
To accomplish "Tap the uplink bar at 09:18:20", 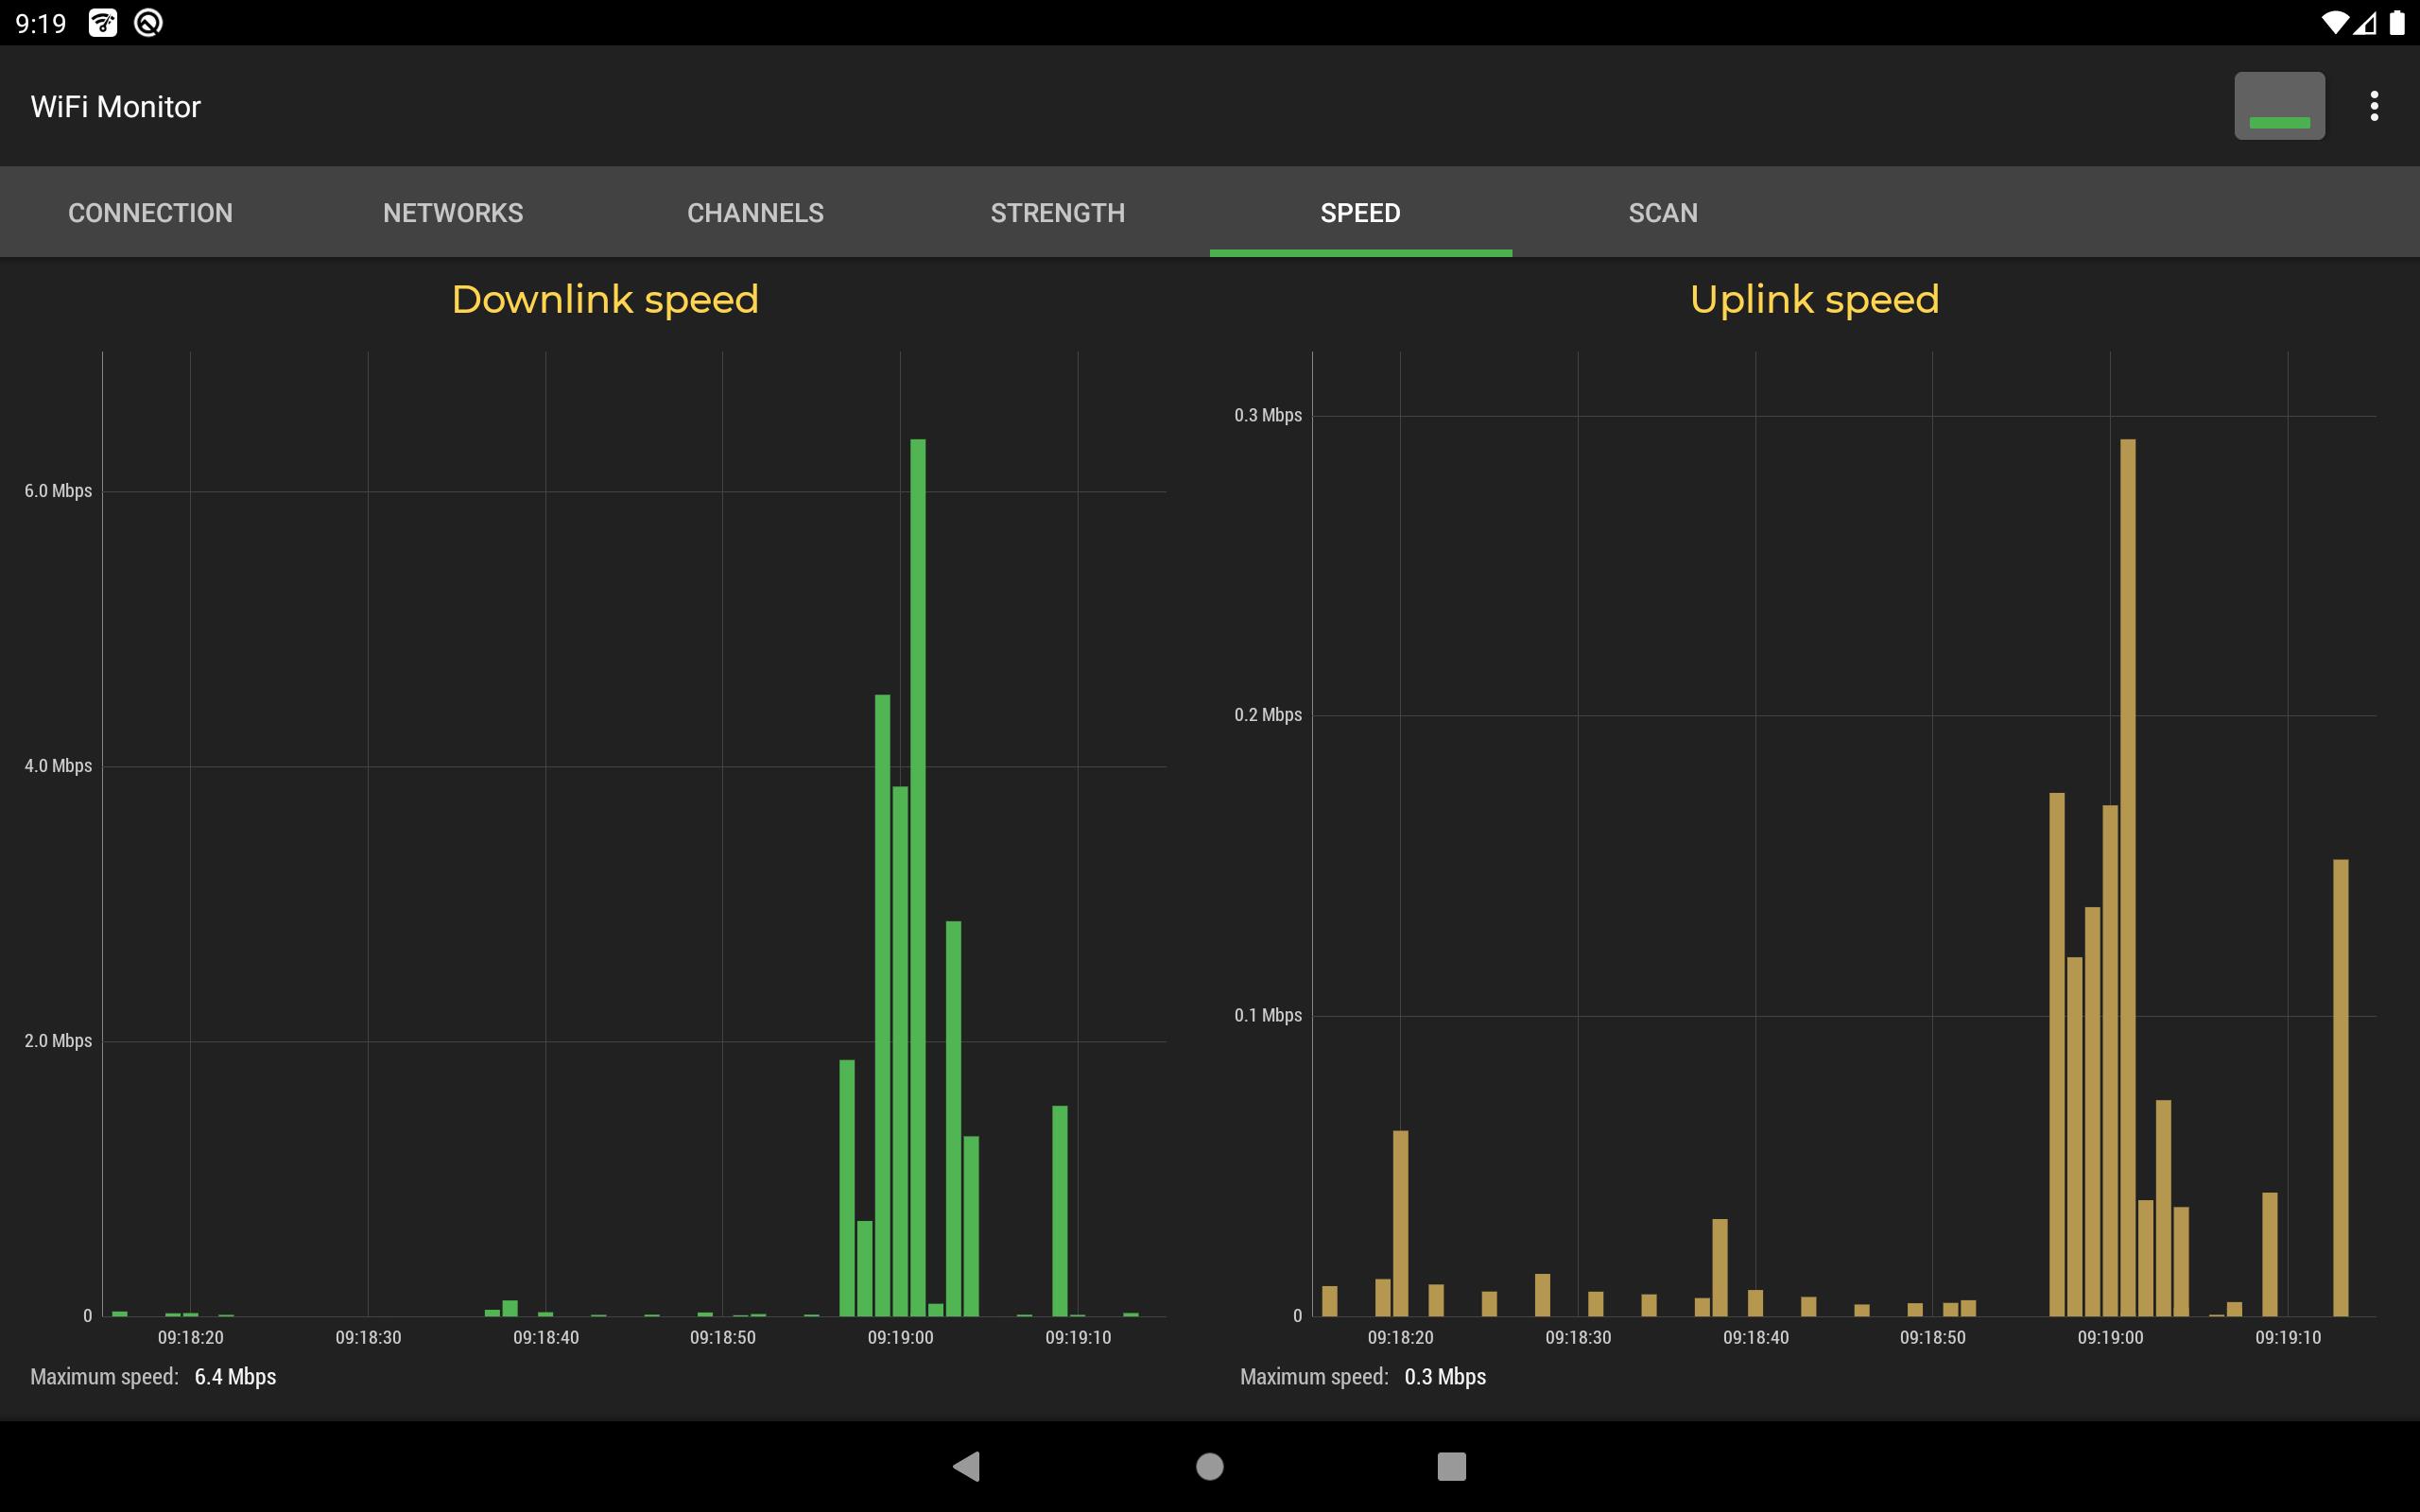I will (x=1400, y=1223).
